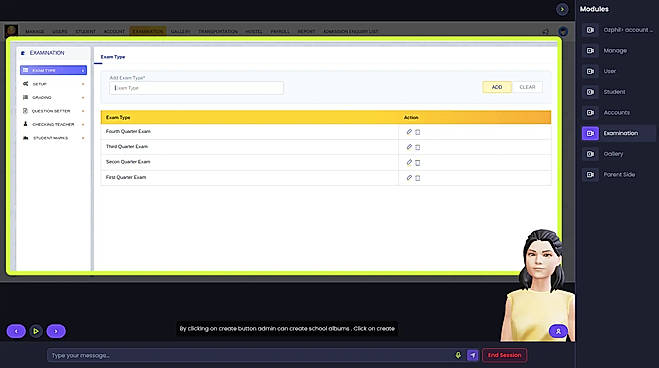
Task: Click the avatar toggle person icon
Action: [558, 331]
